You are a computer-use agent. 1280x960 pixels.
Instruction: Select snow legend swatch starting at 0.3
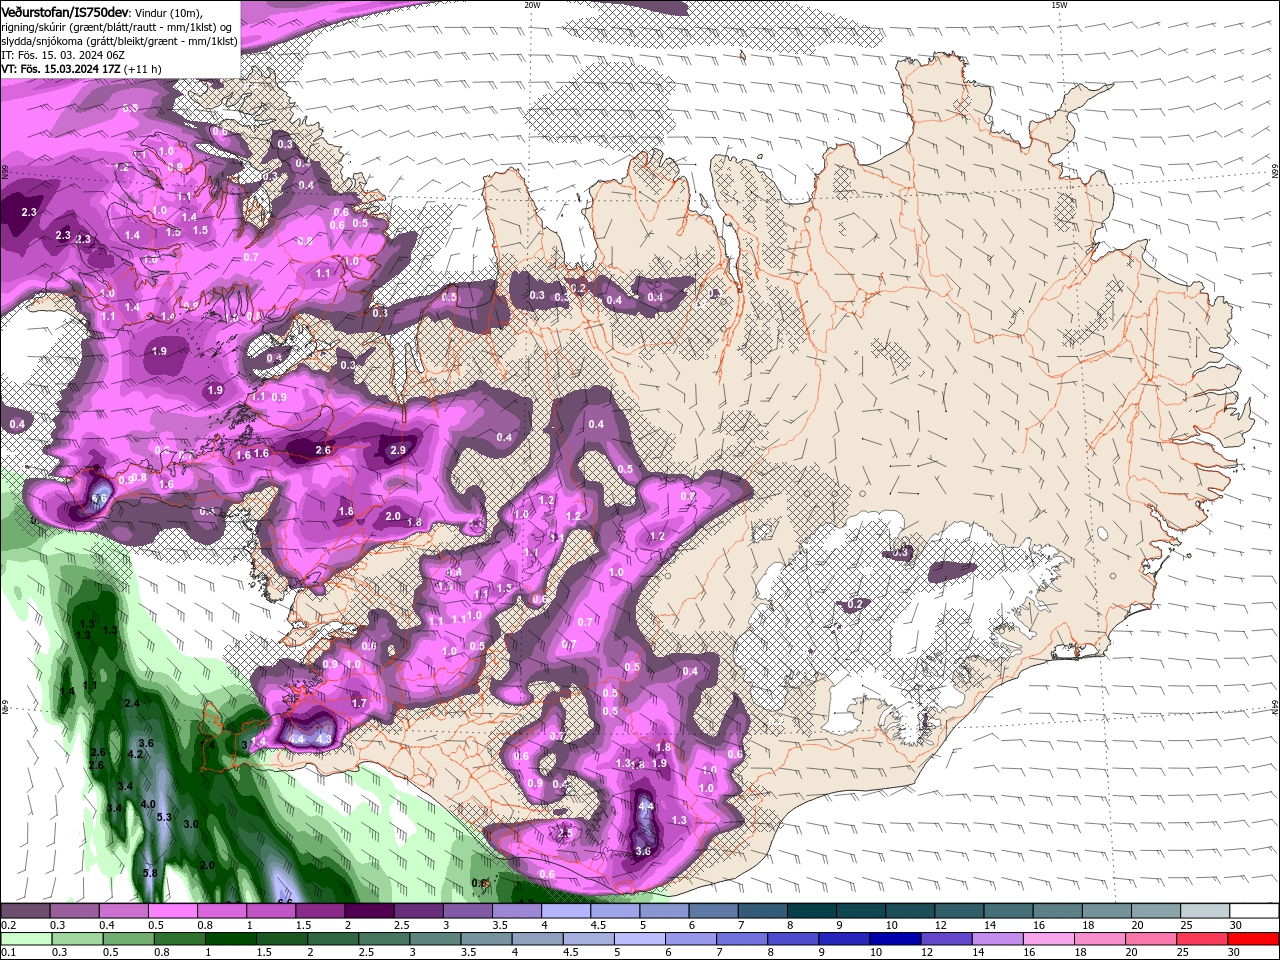[74, 912]
